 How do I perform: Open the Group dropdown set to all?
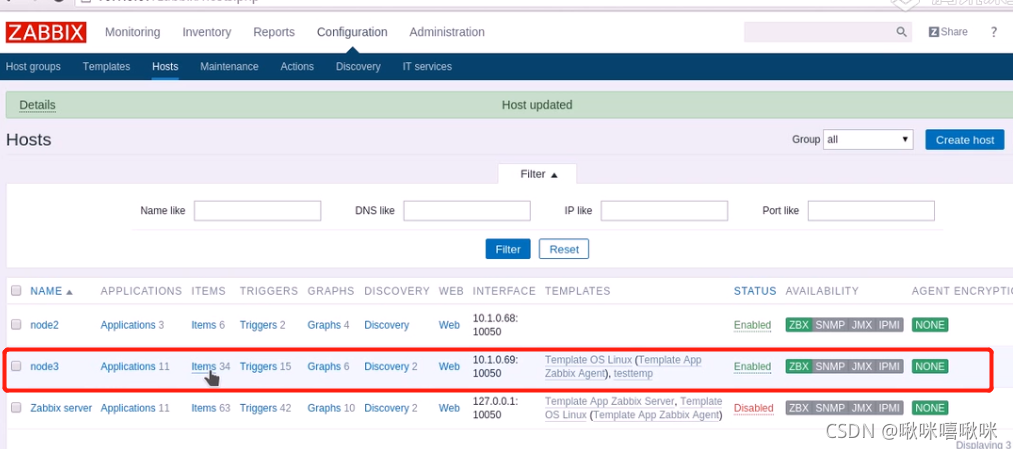coord(868,140)
